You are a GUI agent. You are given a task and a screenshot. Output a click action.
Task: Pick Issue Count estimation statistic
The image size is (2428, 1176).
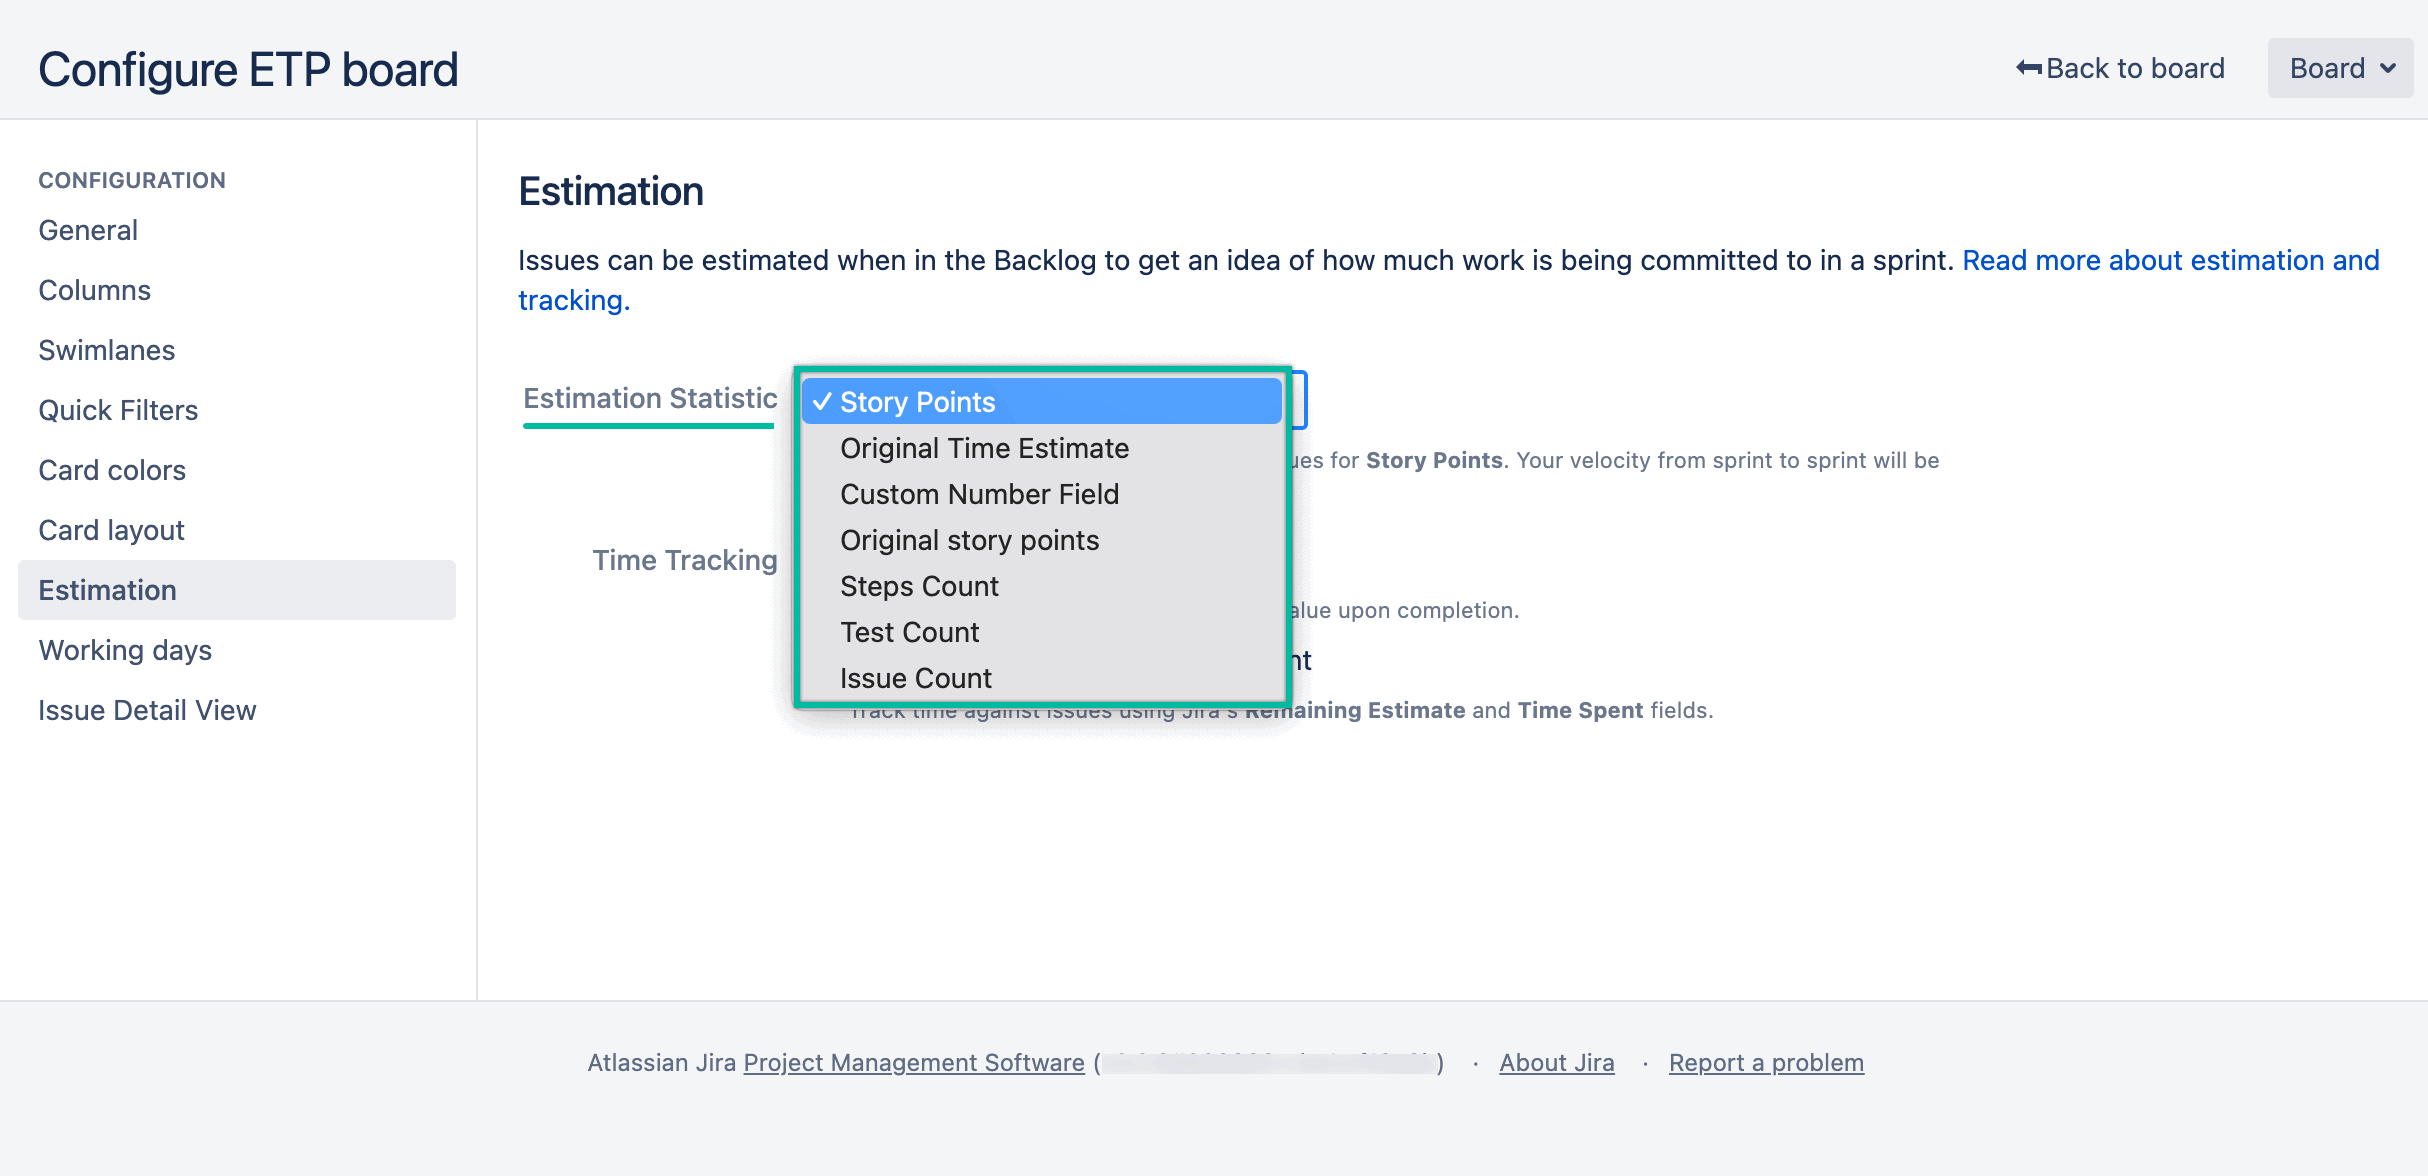tap(915, 678)
